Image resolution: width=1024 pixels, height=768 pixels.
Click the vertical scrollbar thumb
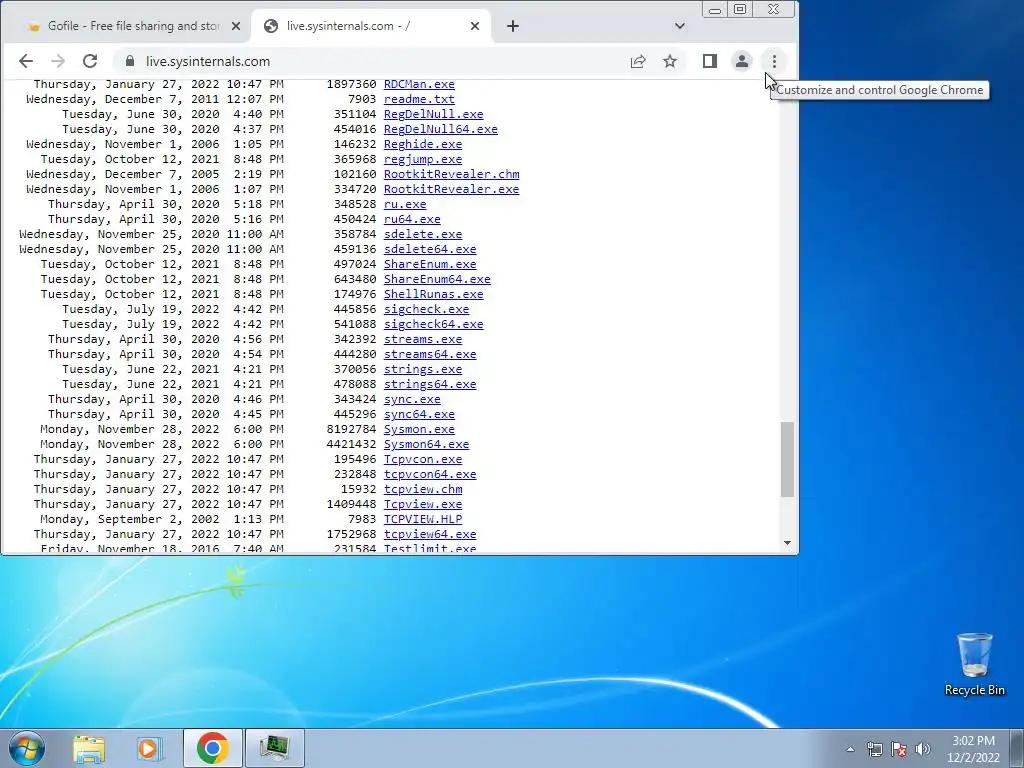point(788,459)
